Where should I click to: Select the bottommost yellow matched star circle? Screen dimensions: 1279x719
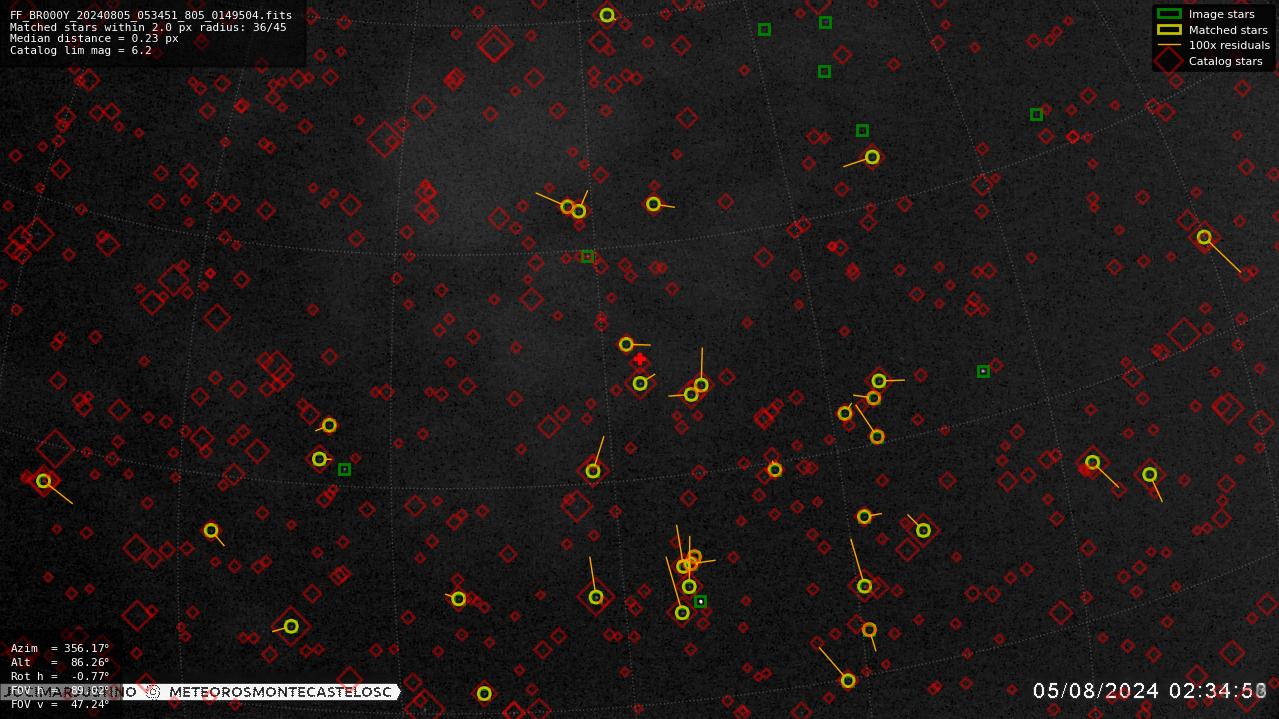pyautogui.click(x=484, y=693)
